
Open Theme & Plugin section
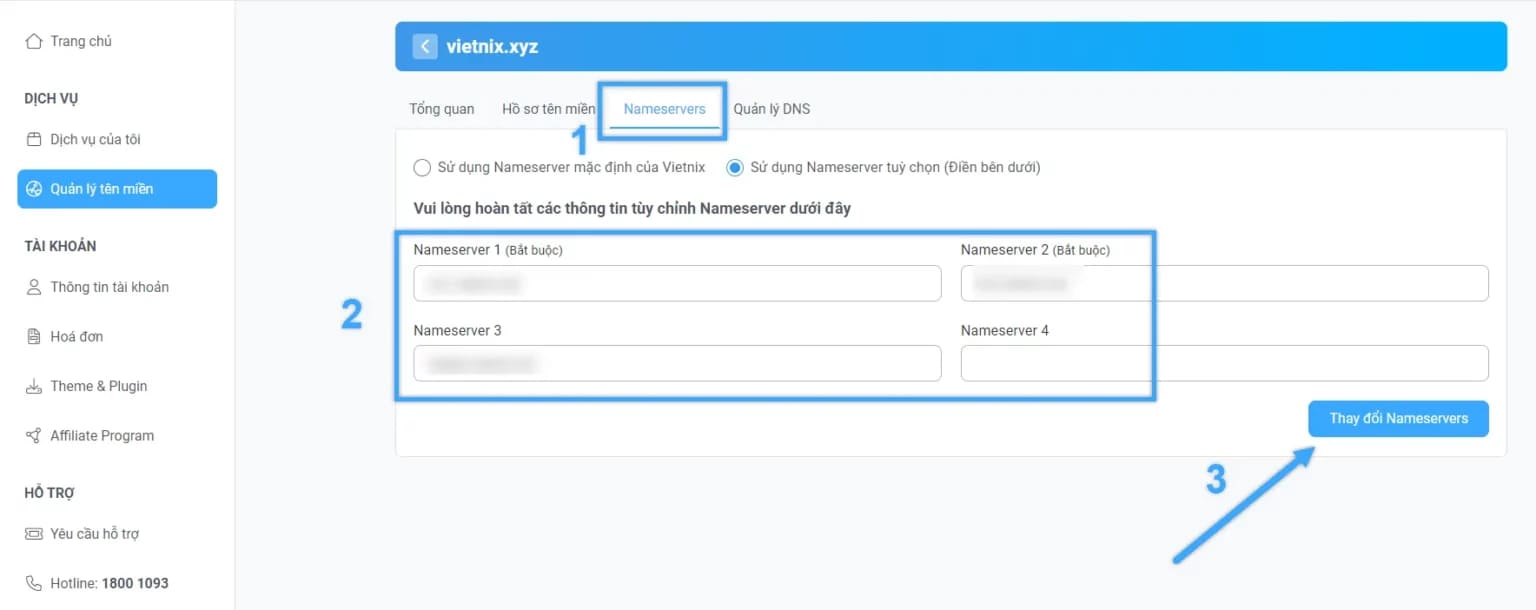(x=98, y=386)
